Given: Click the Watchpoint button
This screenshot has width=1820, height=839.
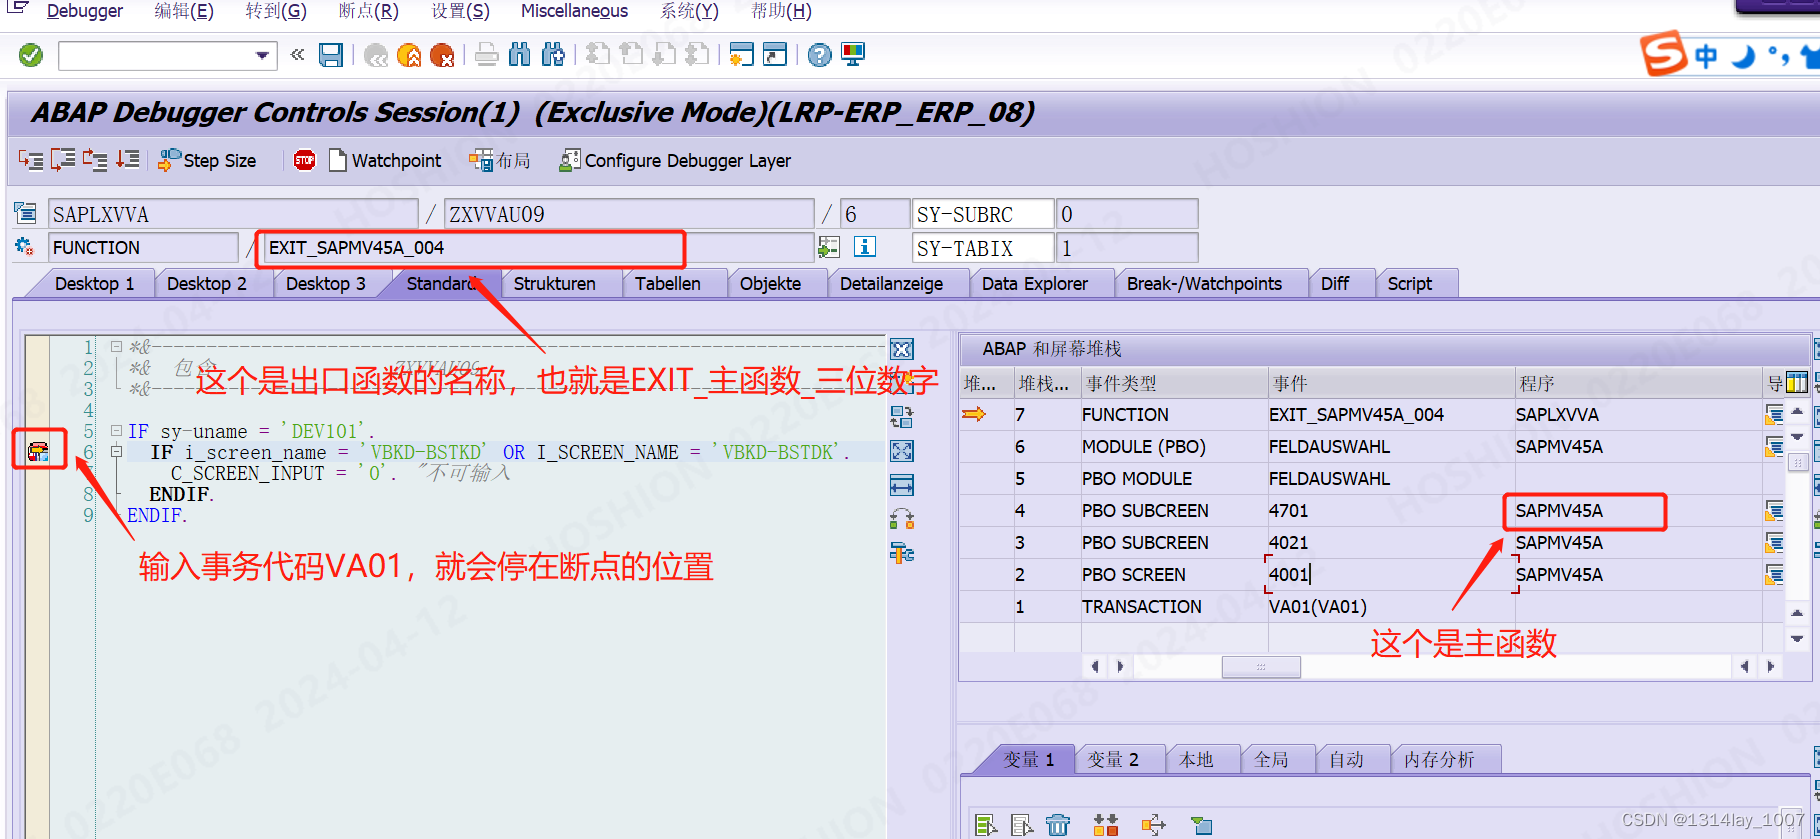Looking at the screenshot, I should 385,160.
